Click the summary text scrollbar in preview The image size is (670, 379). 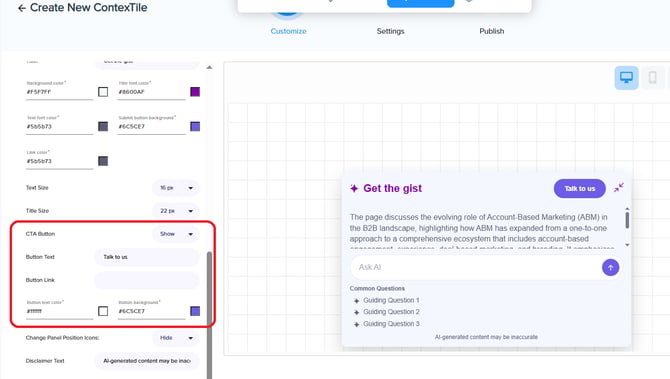[627, 220]
